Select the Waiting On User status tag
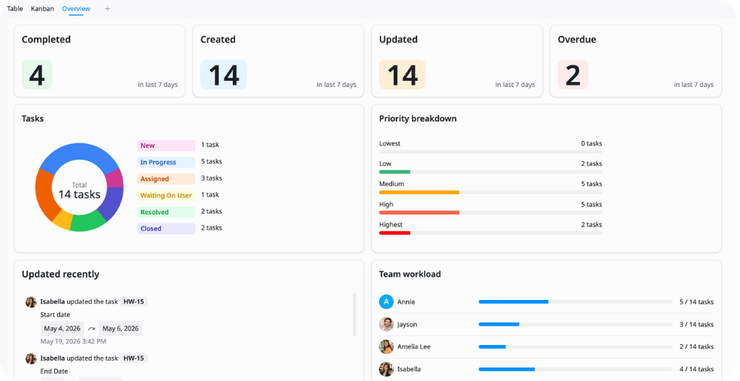The height and width of the screenshot is (381, 740). 166,195
